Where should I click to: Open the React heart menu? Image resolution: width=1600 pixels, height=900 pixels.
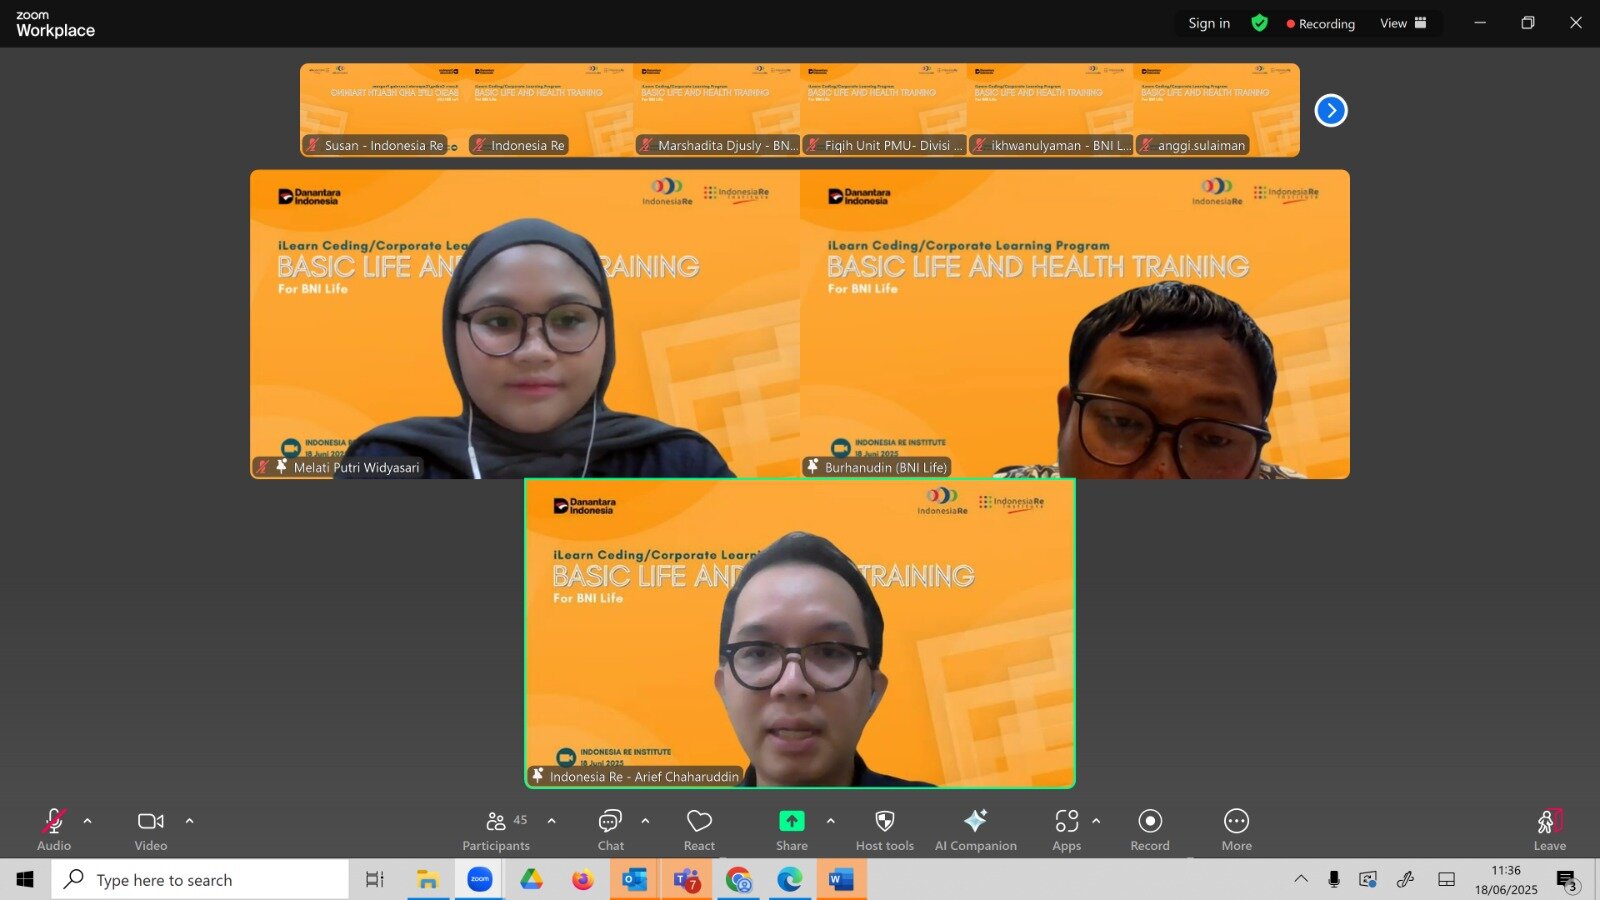coord(699,830)
